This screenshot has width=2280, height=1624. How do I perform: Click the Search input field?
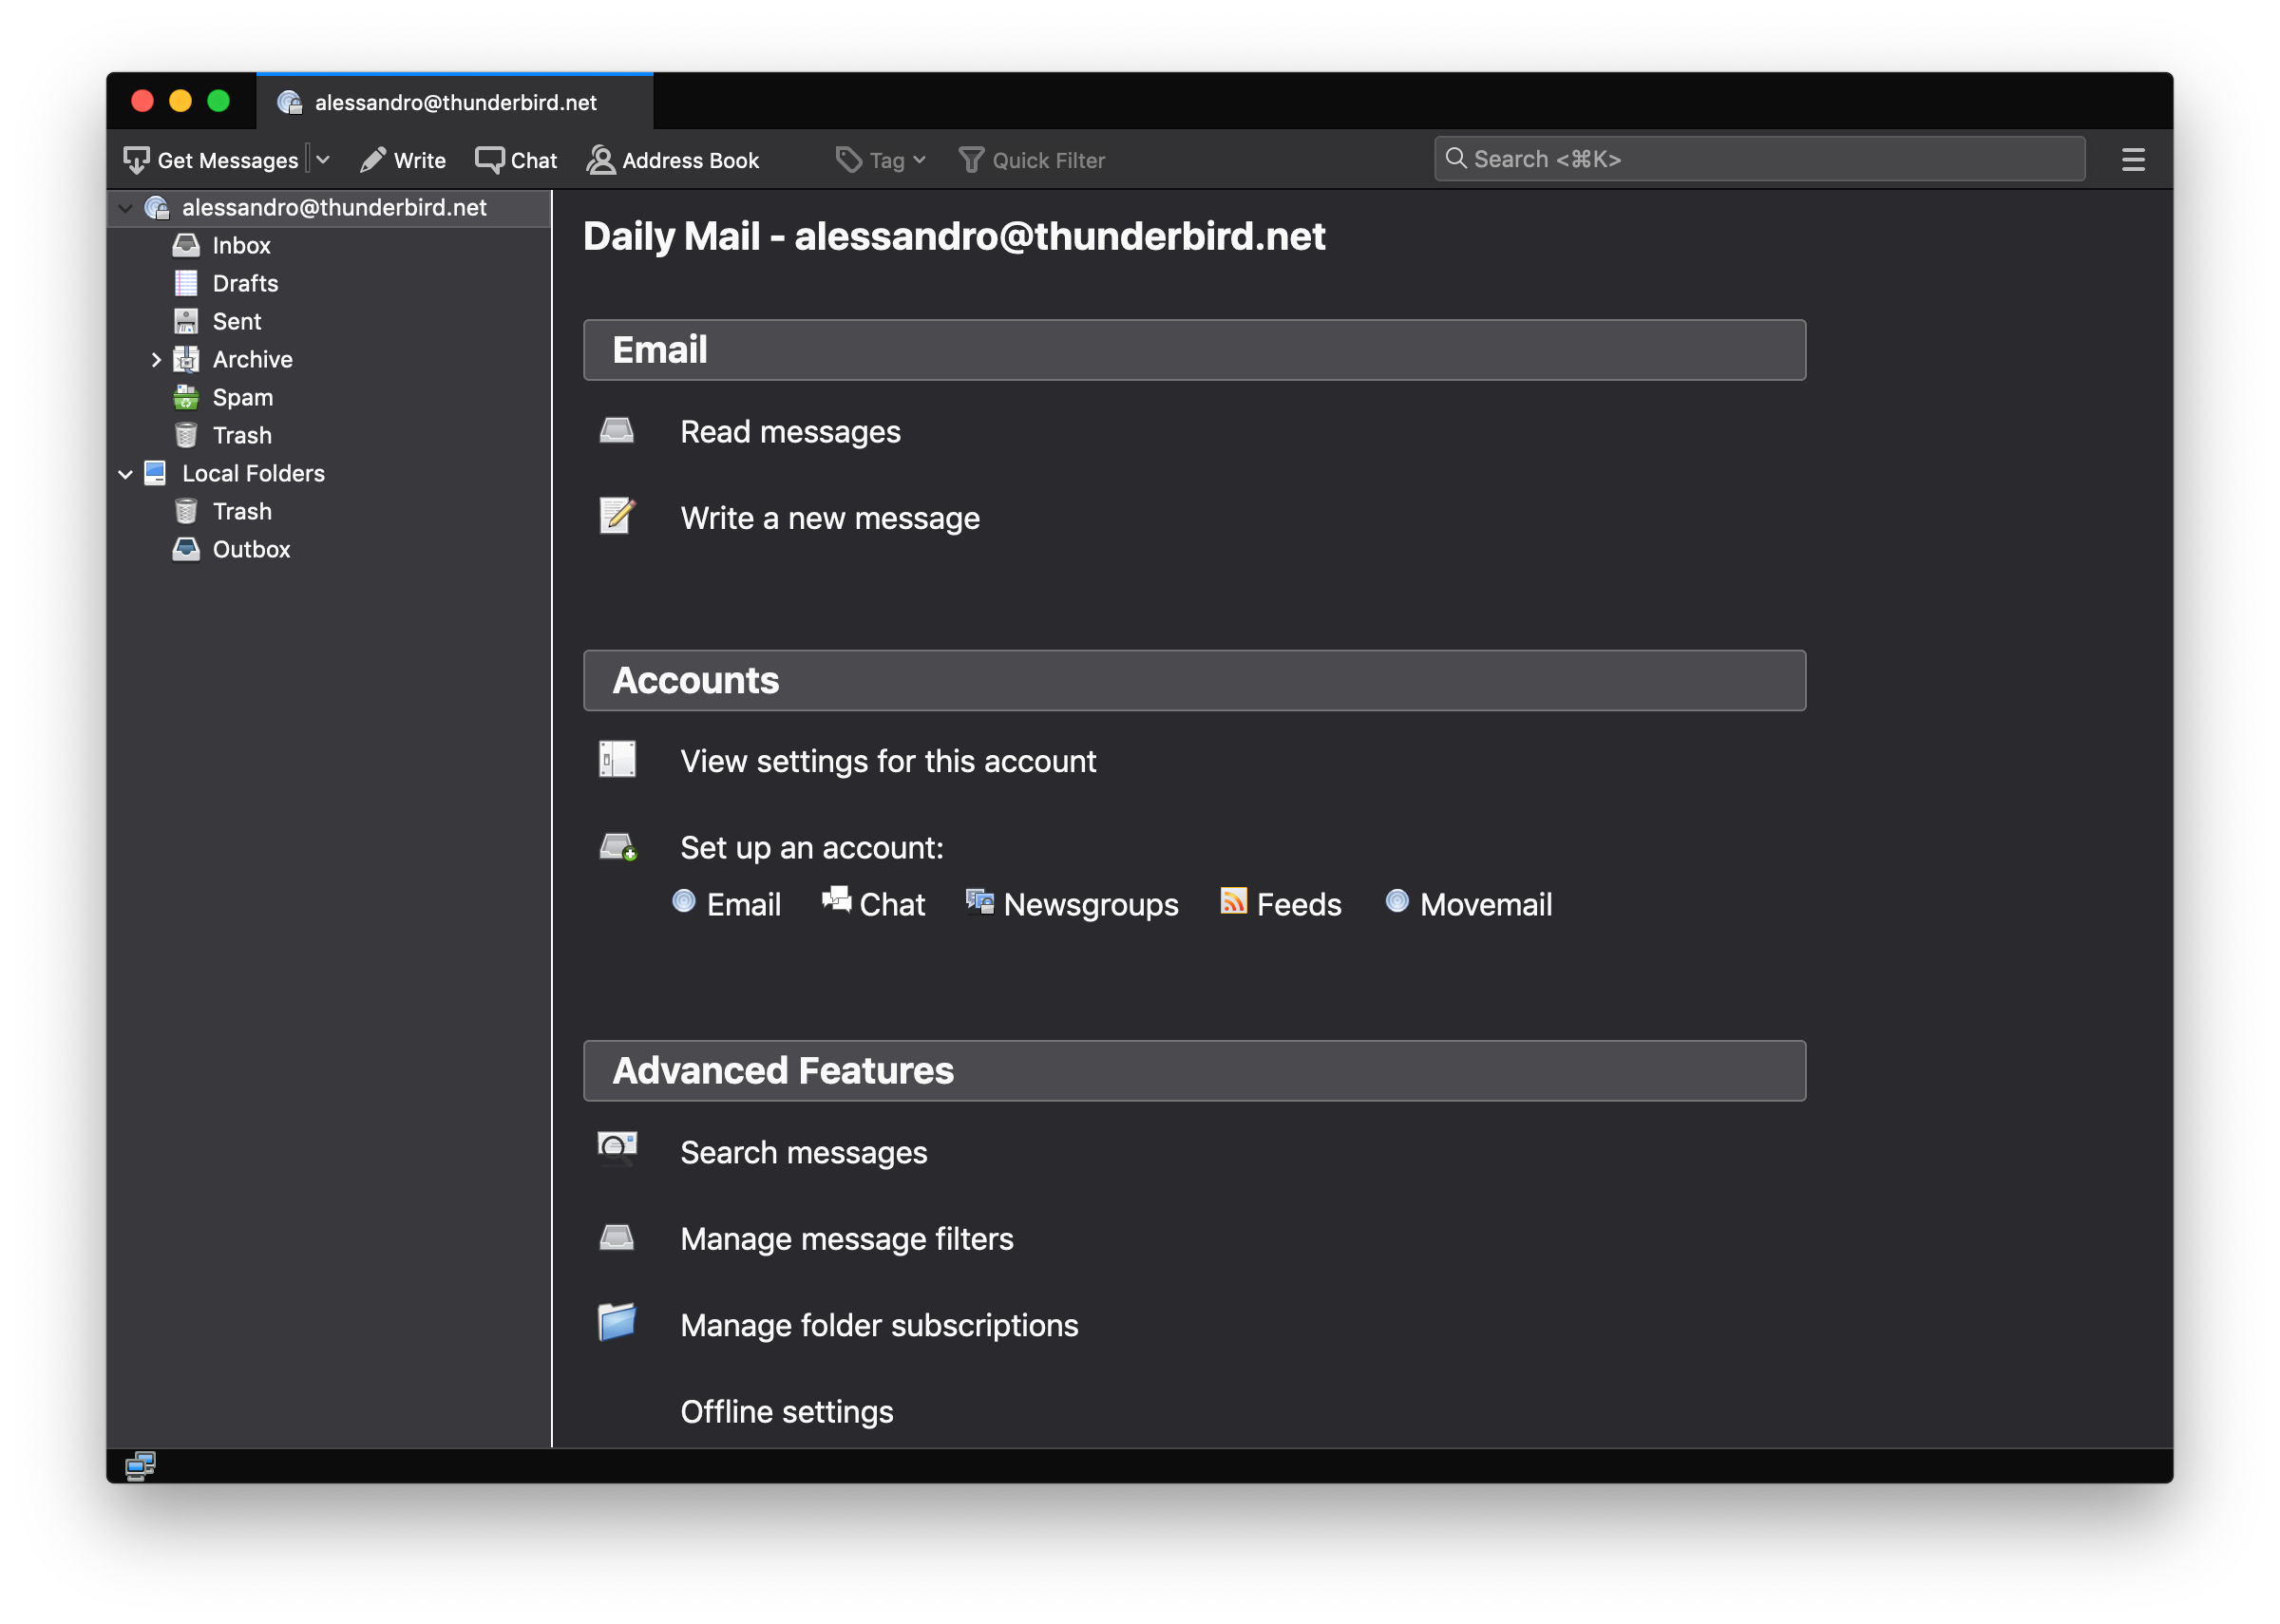1761,159
